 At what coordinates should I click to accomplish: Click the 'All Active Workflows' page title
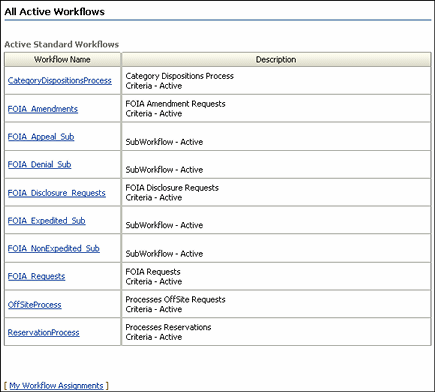(55, 12)
